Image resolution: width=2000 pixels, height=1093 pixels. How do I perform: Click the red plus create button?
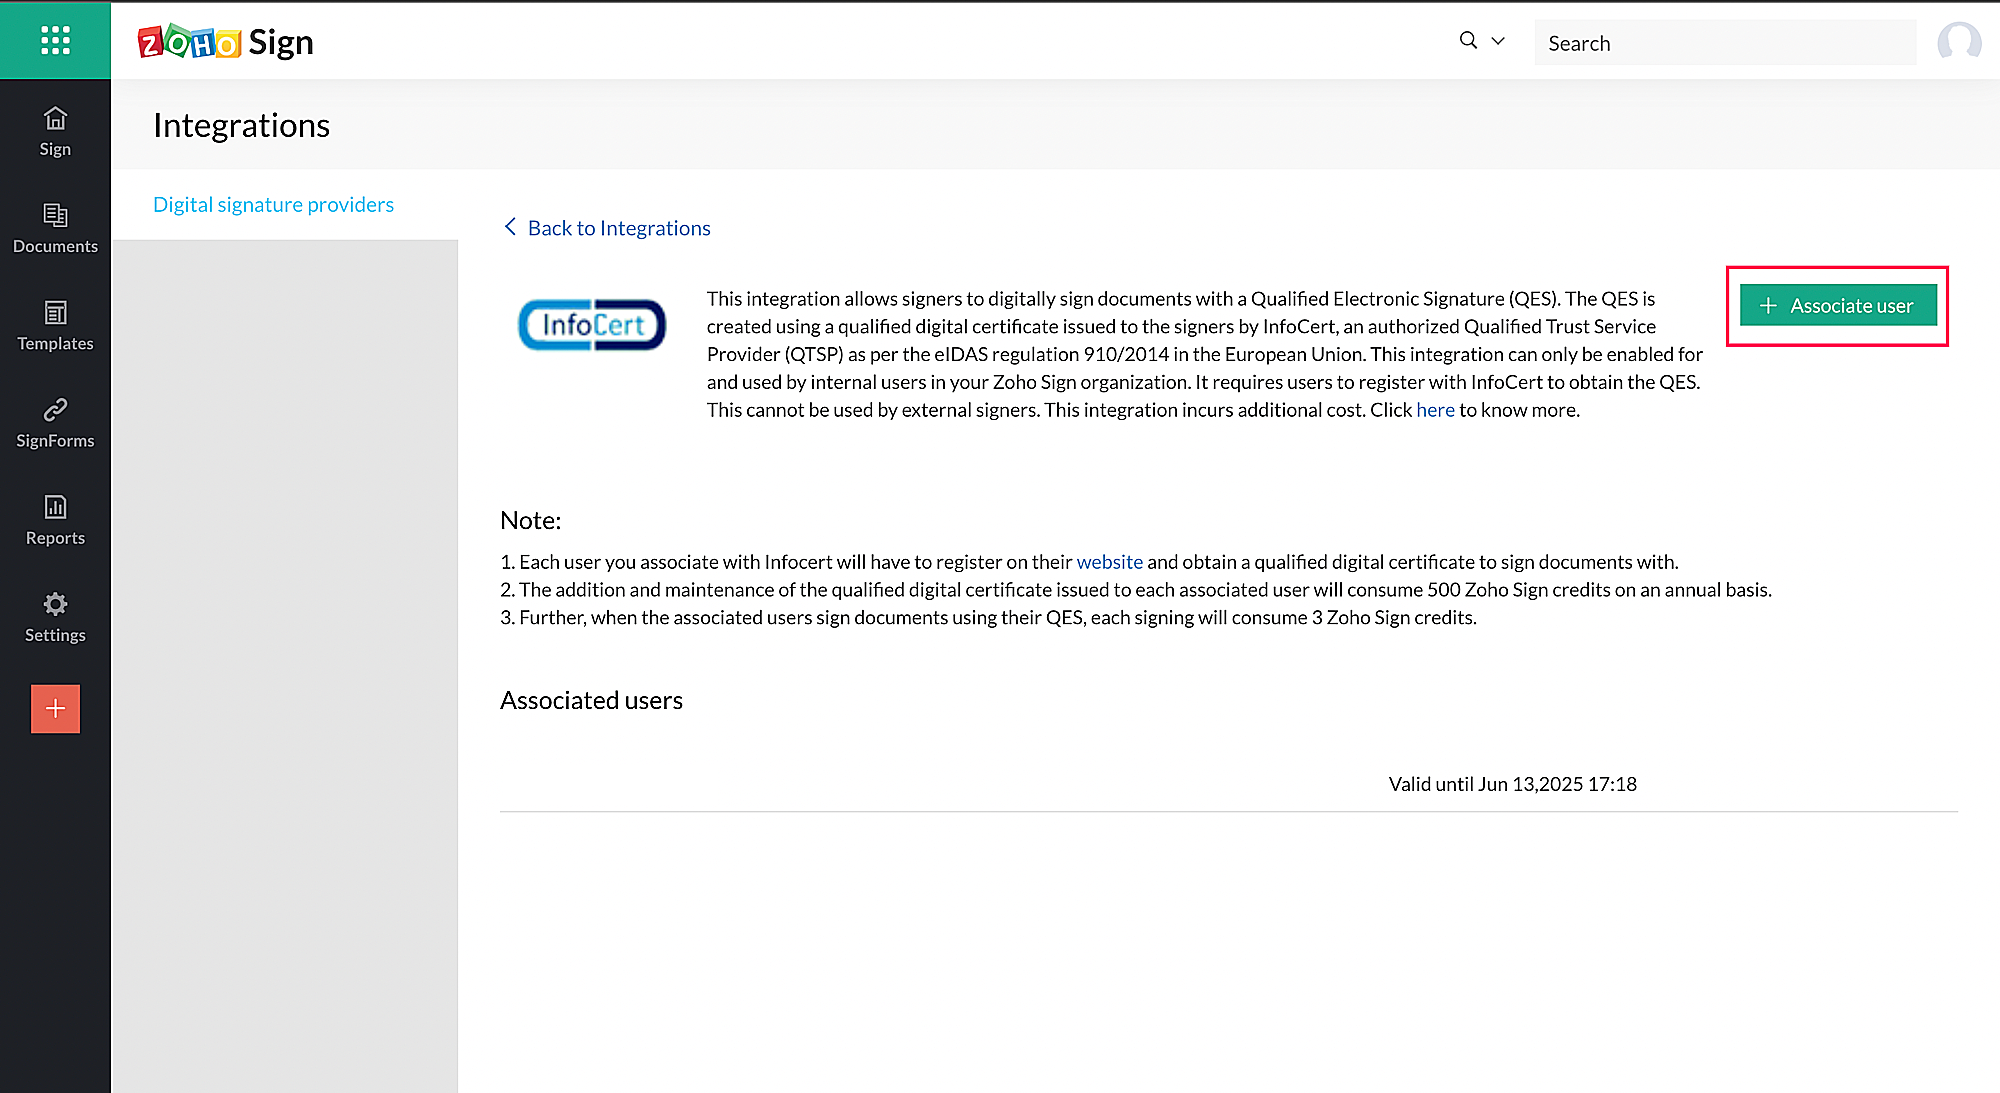[x=55, y=708]
